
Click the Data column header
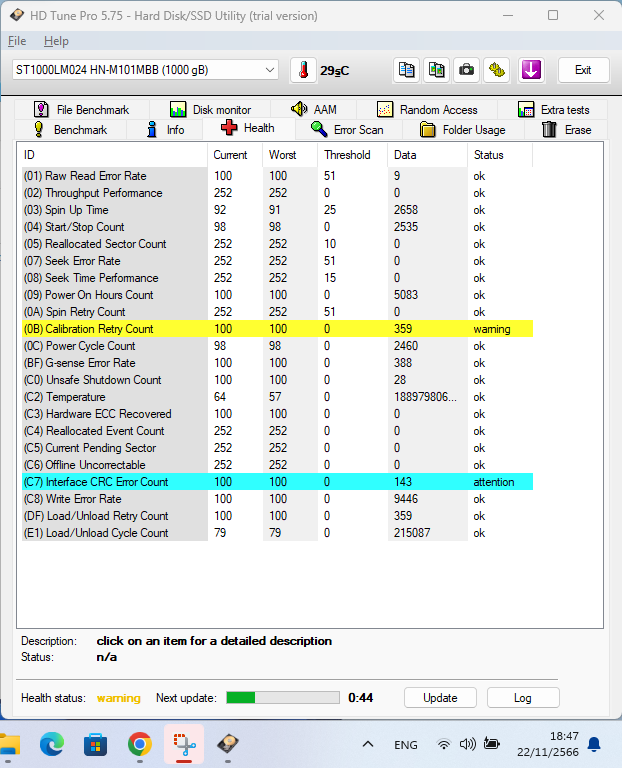click(x=428, y=155)
